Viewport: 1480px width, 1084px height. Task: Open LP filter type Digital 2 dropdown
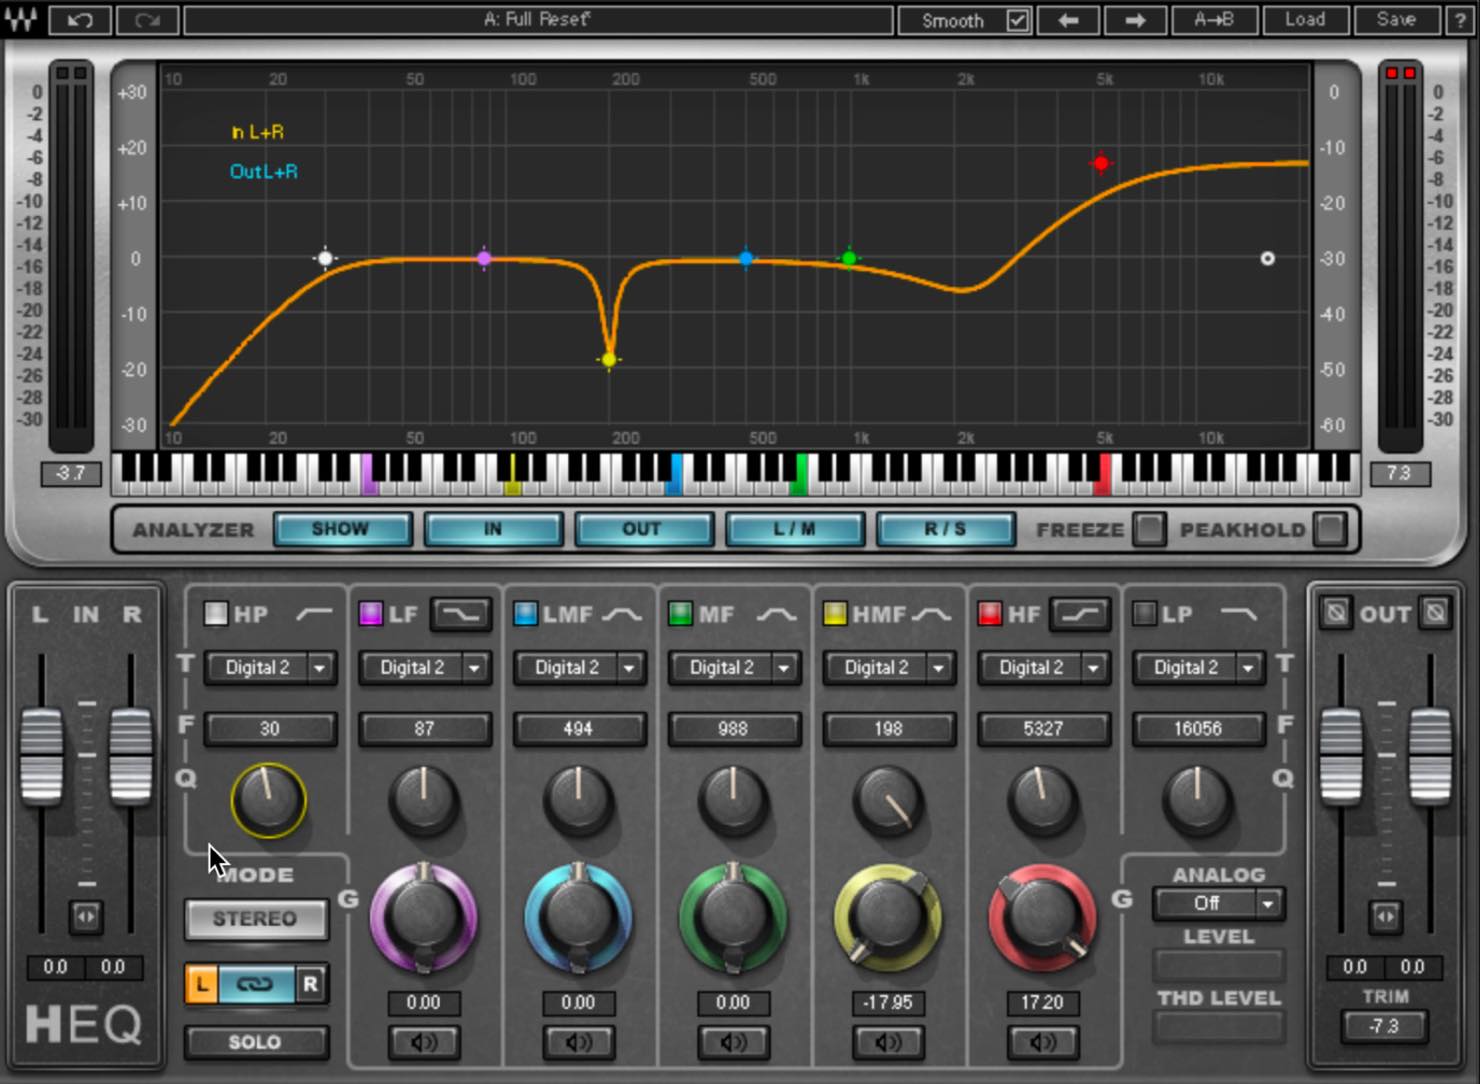pos(1199,668)
